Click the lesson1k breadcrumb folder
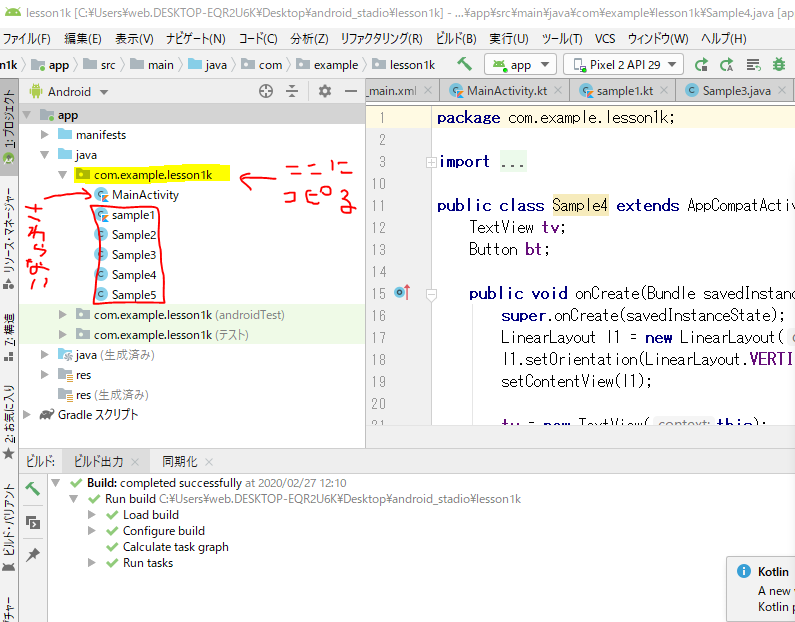The image size is (795, 622). pyautogui.click(x=404, y=65)
